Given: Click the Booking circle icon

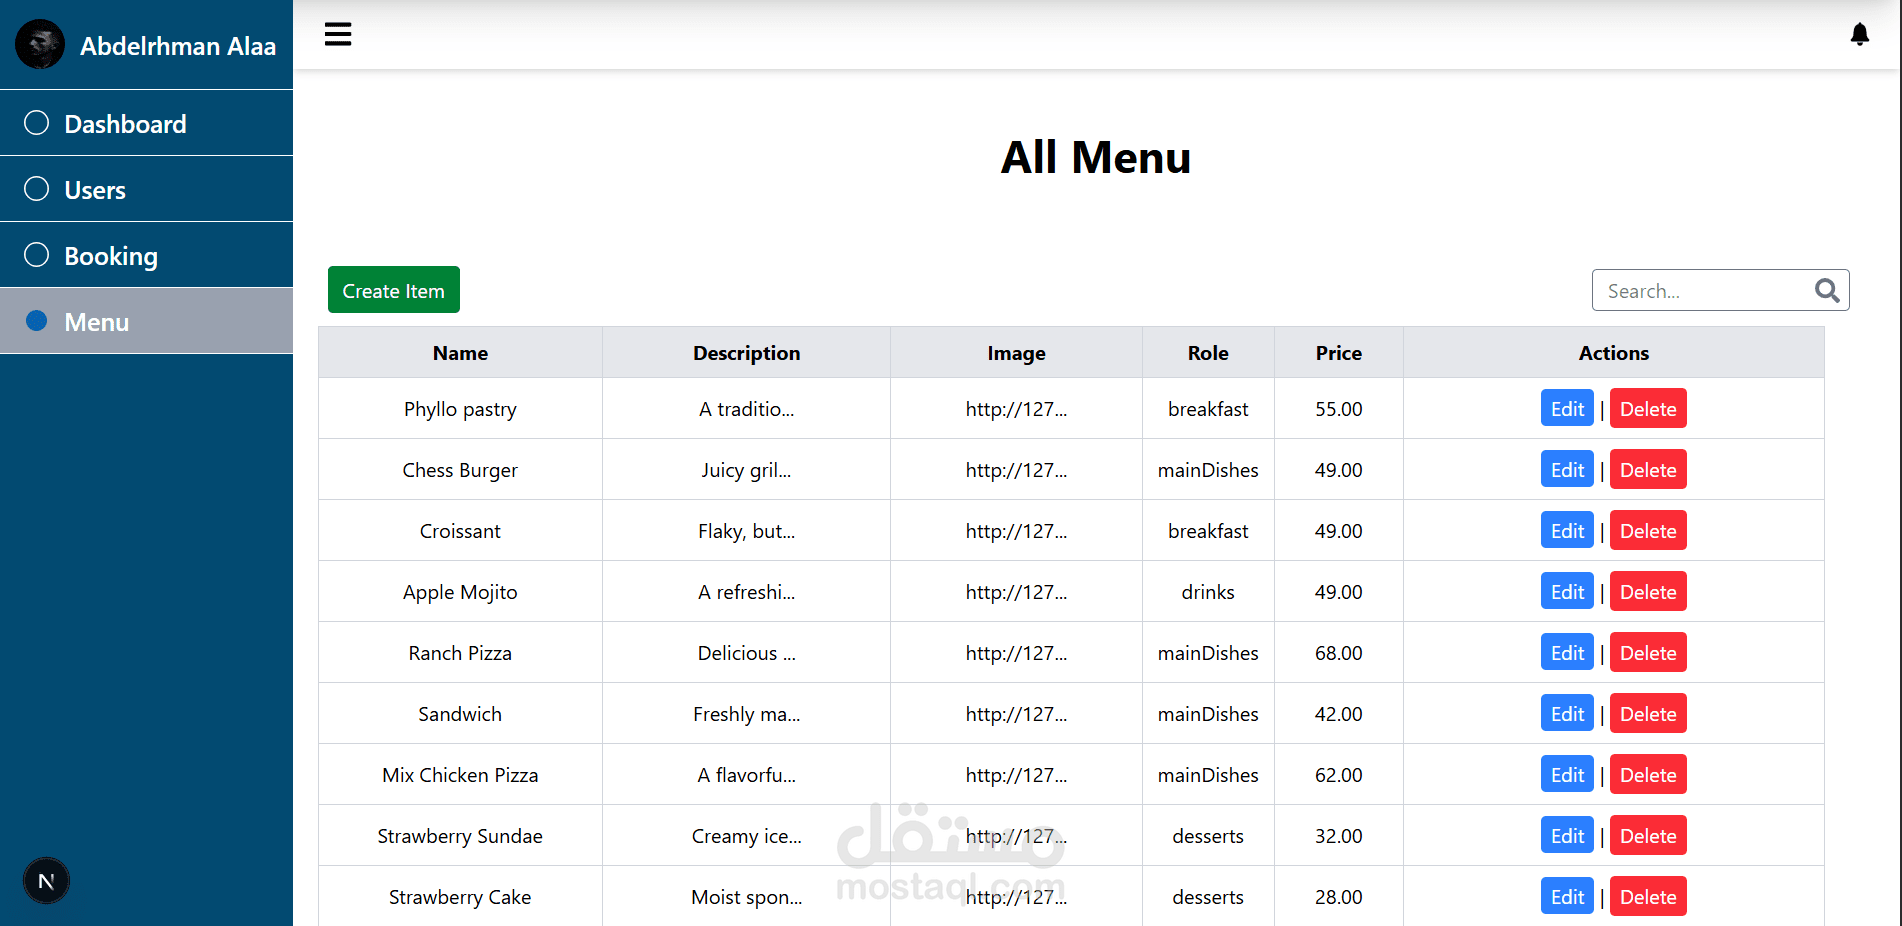Looking at the screenshot, I should click(36, 255).
